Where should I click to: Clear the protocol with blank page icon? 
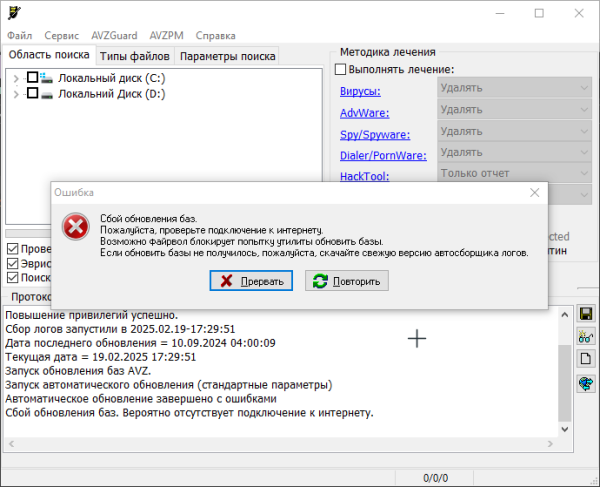[x=586, y=359]
